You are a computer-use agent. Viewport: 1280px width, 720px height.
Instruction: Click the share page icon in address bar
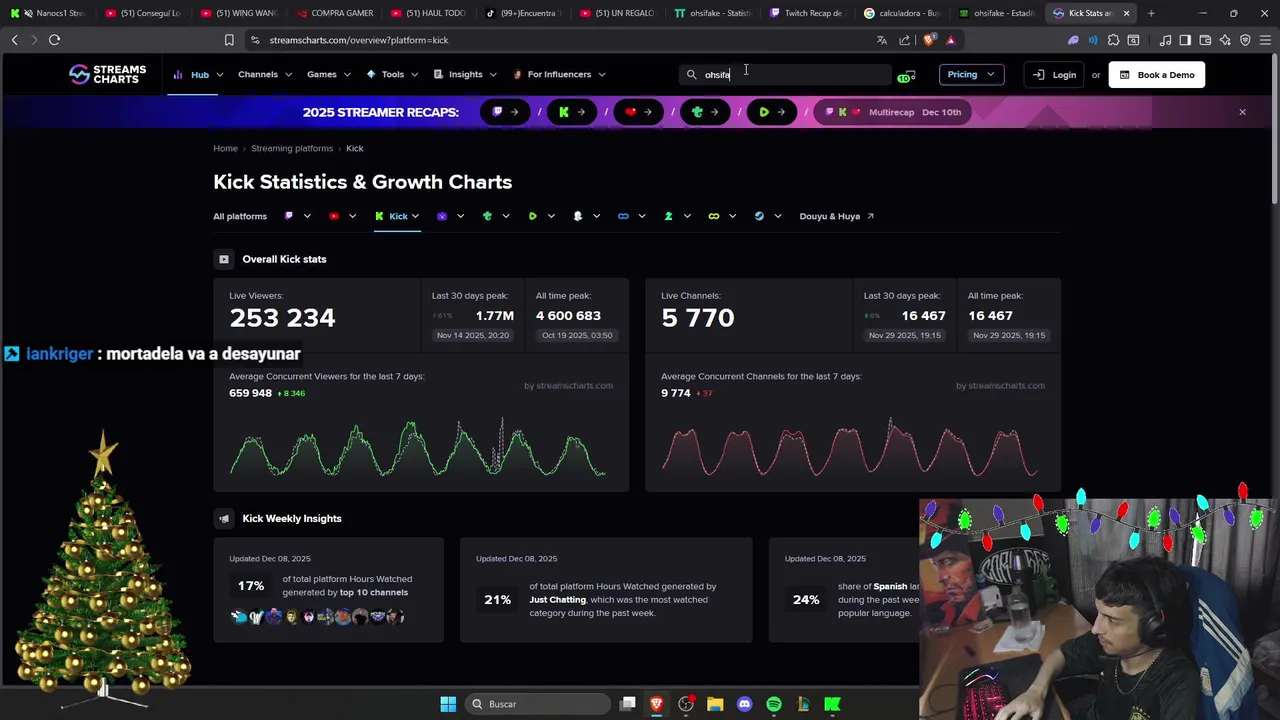[904, 40]
